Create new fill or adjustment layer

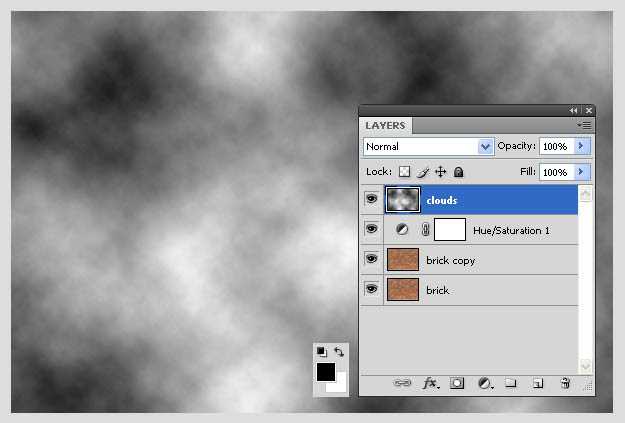click(x=485, y=383)
